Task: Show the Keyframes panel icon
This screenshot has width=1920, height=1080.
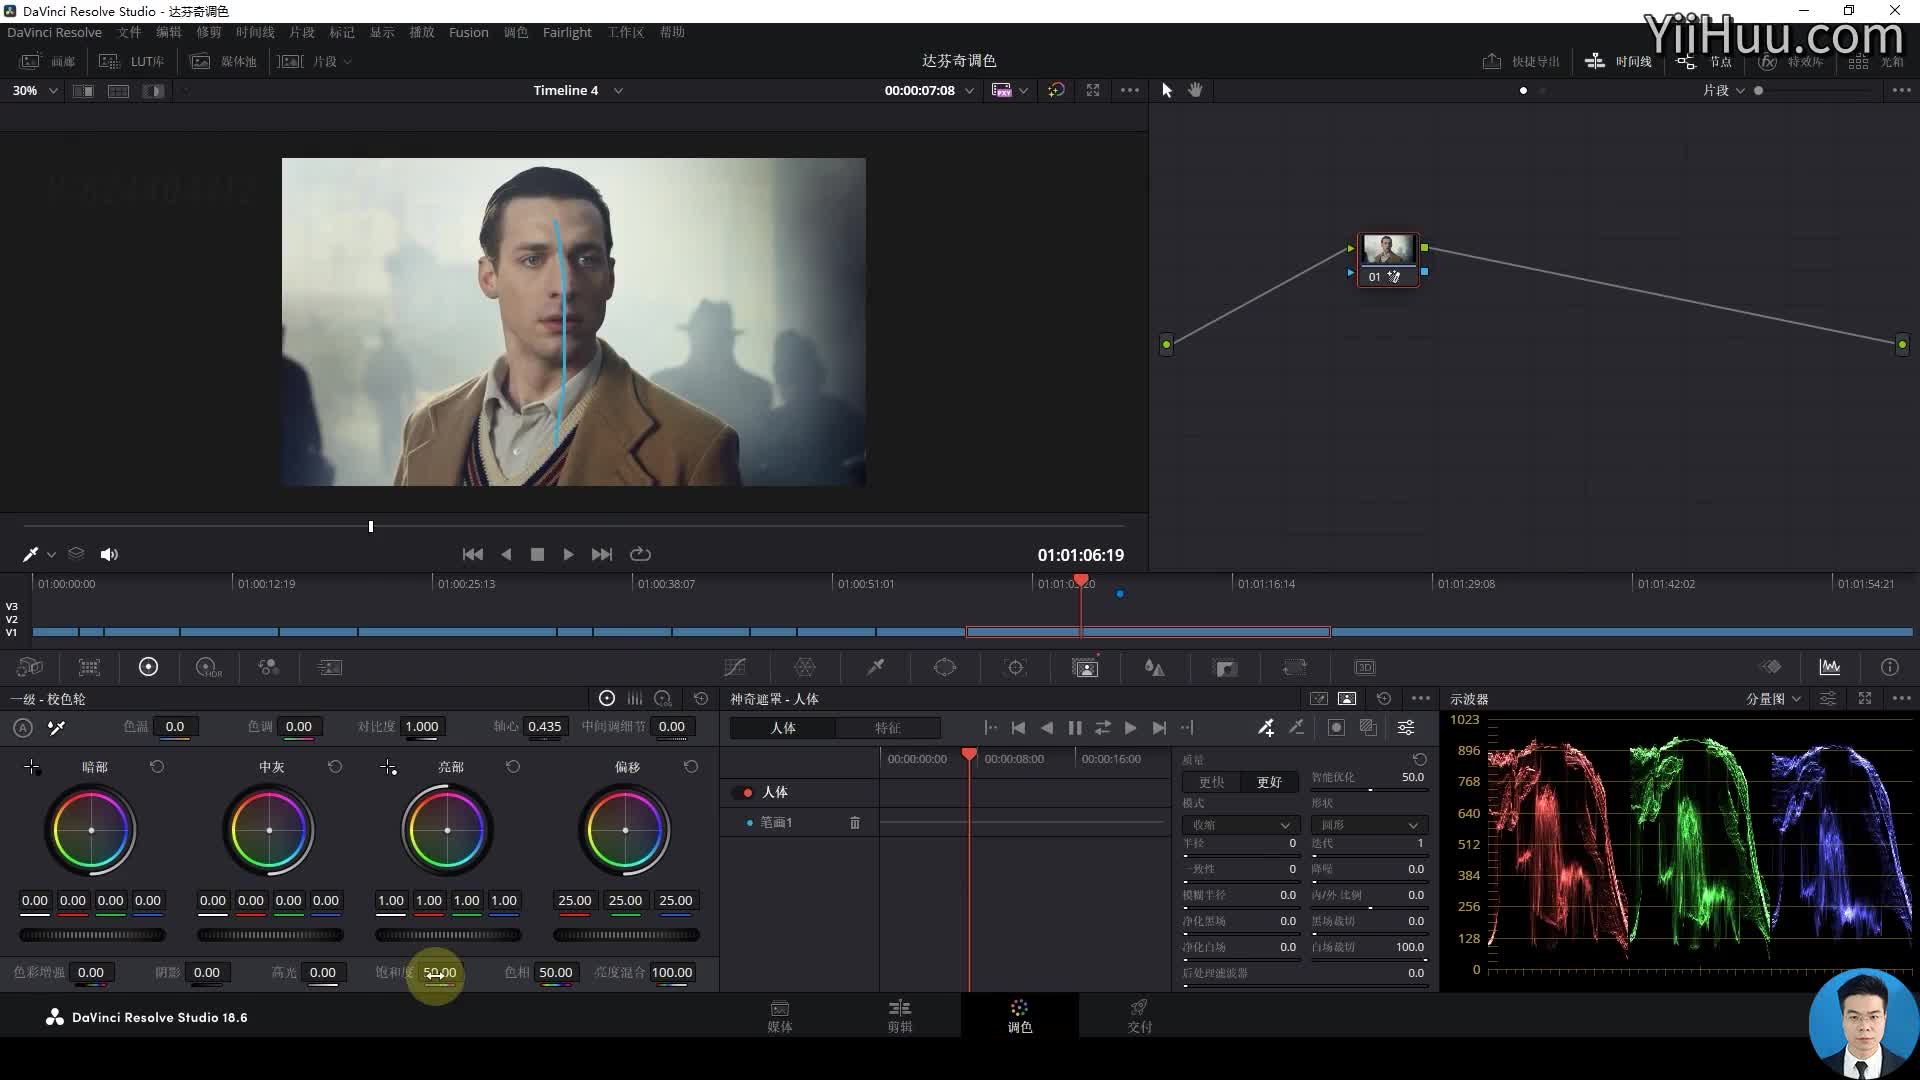Action: [1771, 667]
